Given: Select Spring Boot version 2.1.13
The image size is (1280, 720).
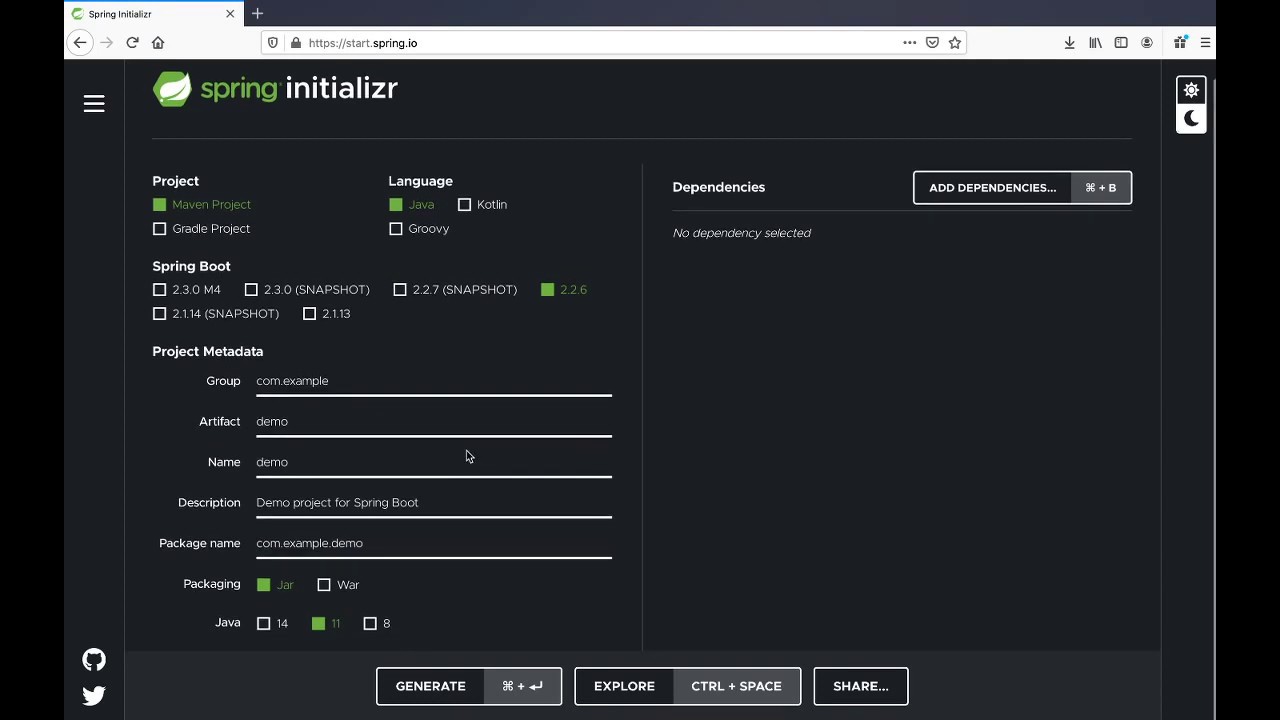Looking at the screenshot, I should click(327, 314).
